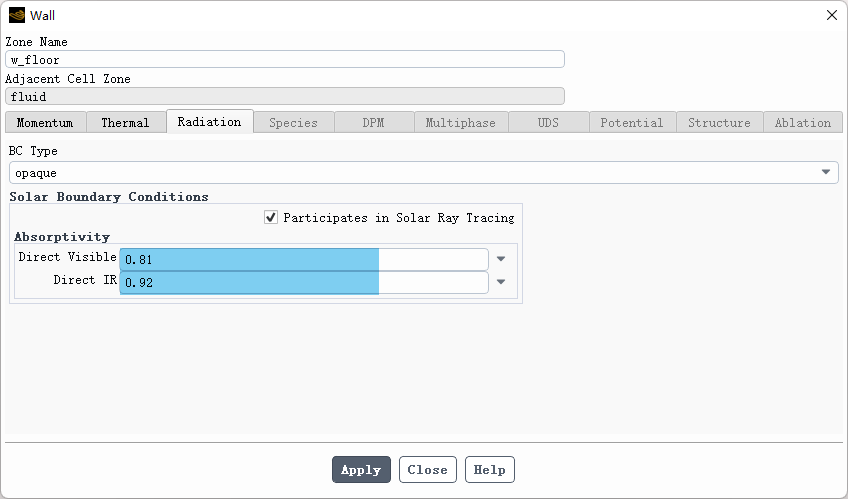Viewport: 848px width, 499px height.
Task: Select the Potential tab
Action: click(x=631, y=122)
